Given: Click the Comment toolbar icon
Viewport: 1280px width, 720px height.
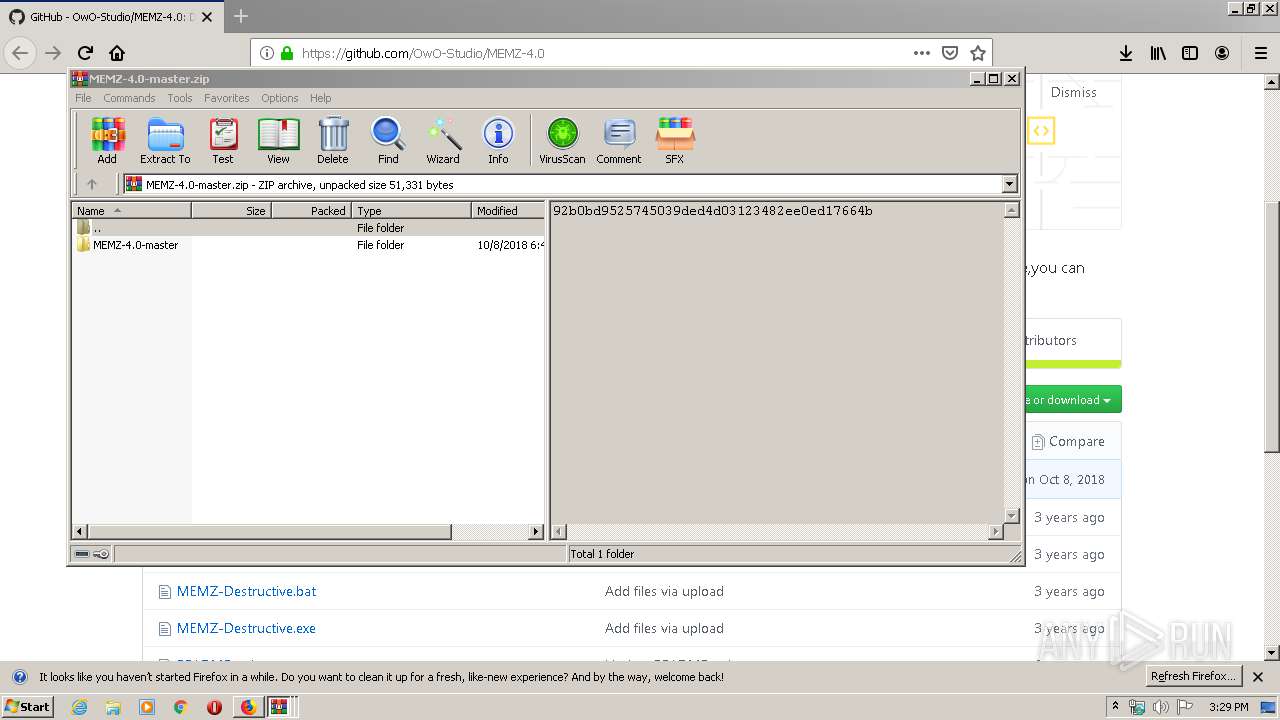Looking at the screenshot, I should point(619,140).
